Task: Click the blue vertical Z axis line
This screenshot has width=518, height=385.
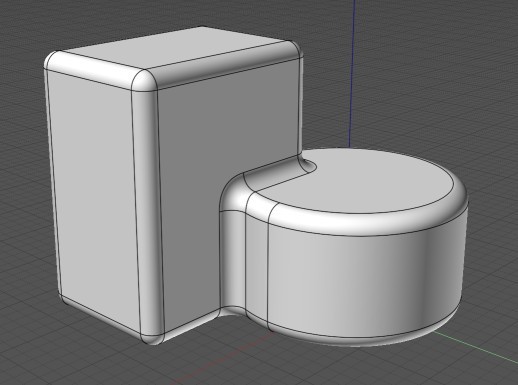Action: [x=352, y=73]
